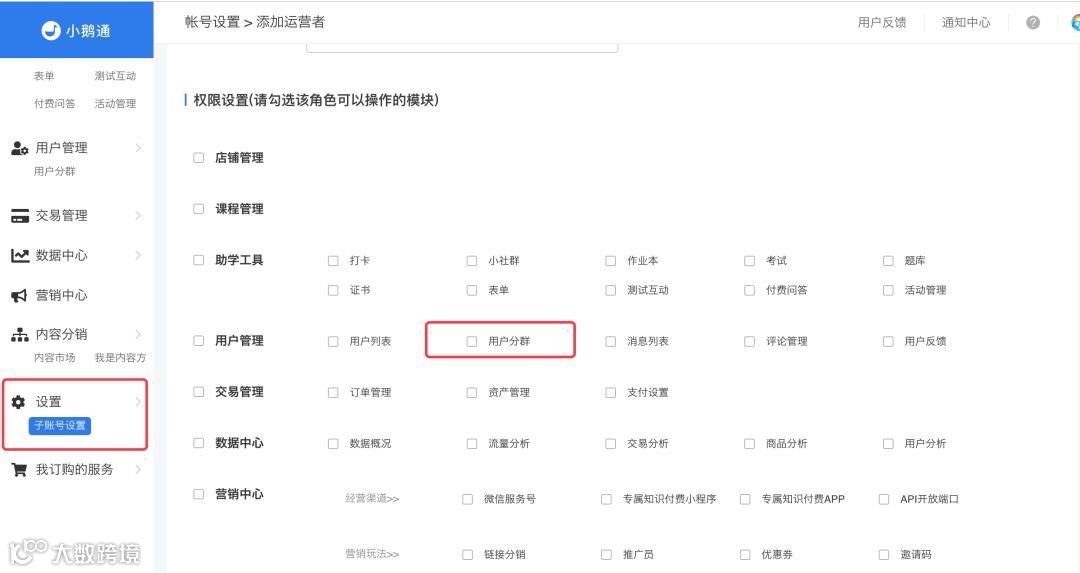Enable the 活动管理 permission checkbox
The image size is (1080, 573).
tap(889, 291)
